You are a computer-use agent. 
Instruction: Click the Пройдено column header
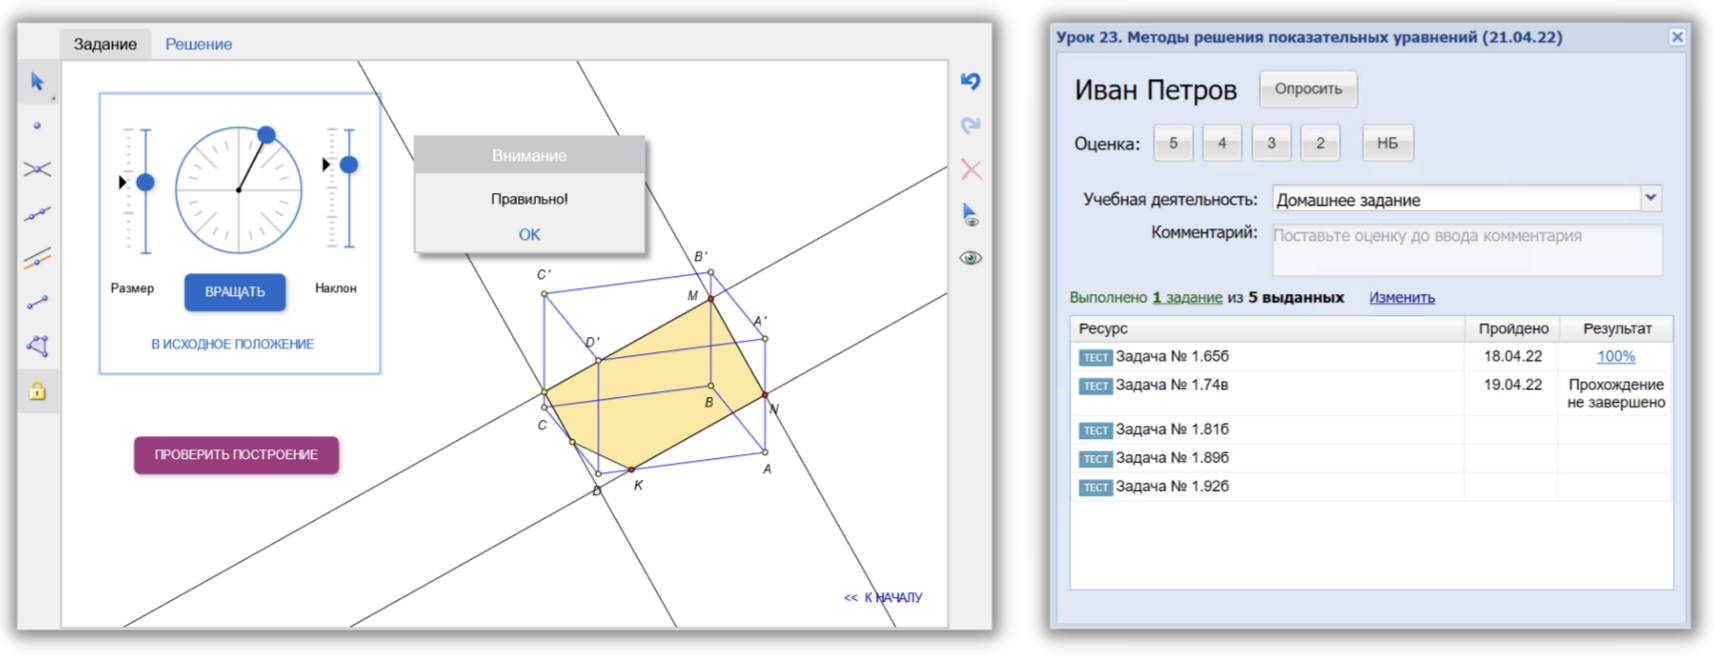tap(1512, 329)
